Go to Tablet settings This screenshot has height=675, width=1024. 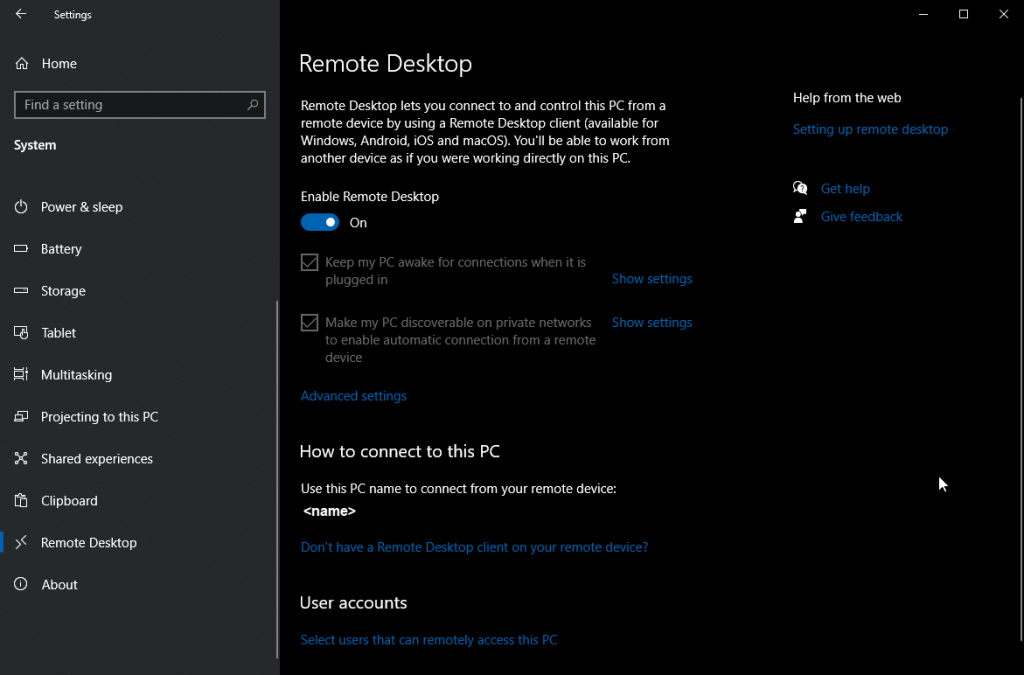pyautogui.click(x=58, y=333)
